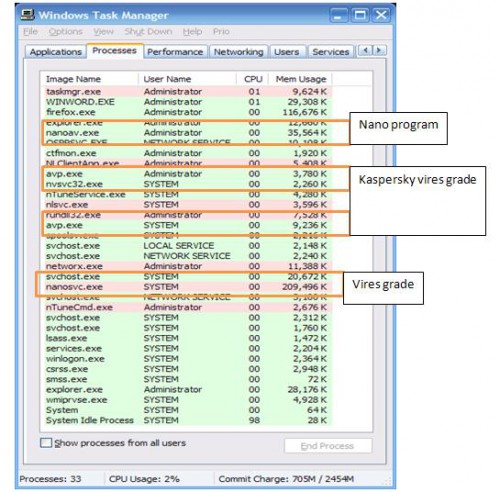Viewport: 500px width, 492px height.
Task: Click the Task Manager title bar icon
Action: tap(28, 15)
